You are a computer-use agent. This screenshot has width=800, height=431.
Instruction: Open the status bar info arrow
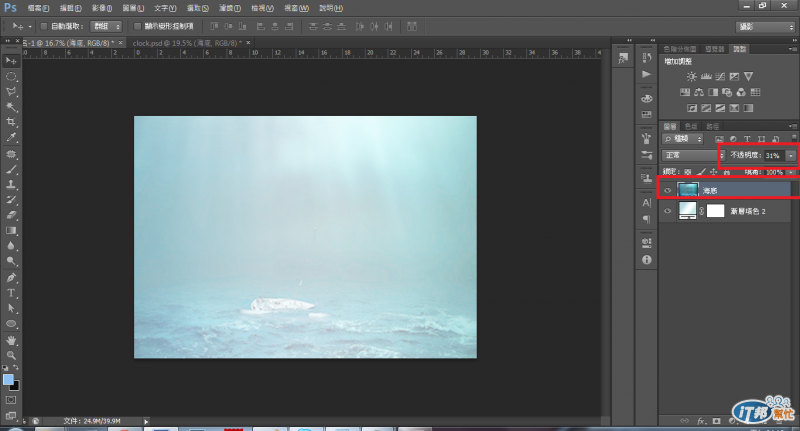tap(146, 421)
